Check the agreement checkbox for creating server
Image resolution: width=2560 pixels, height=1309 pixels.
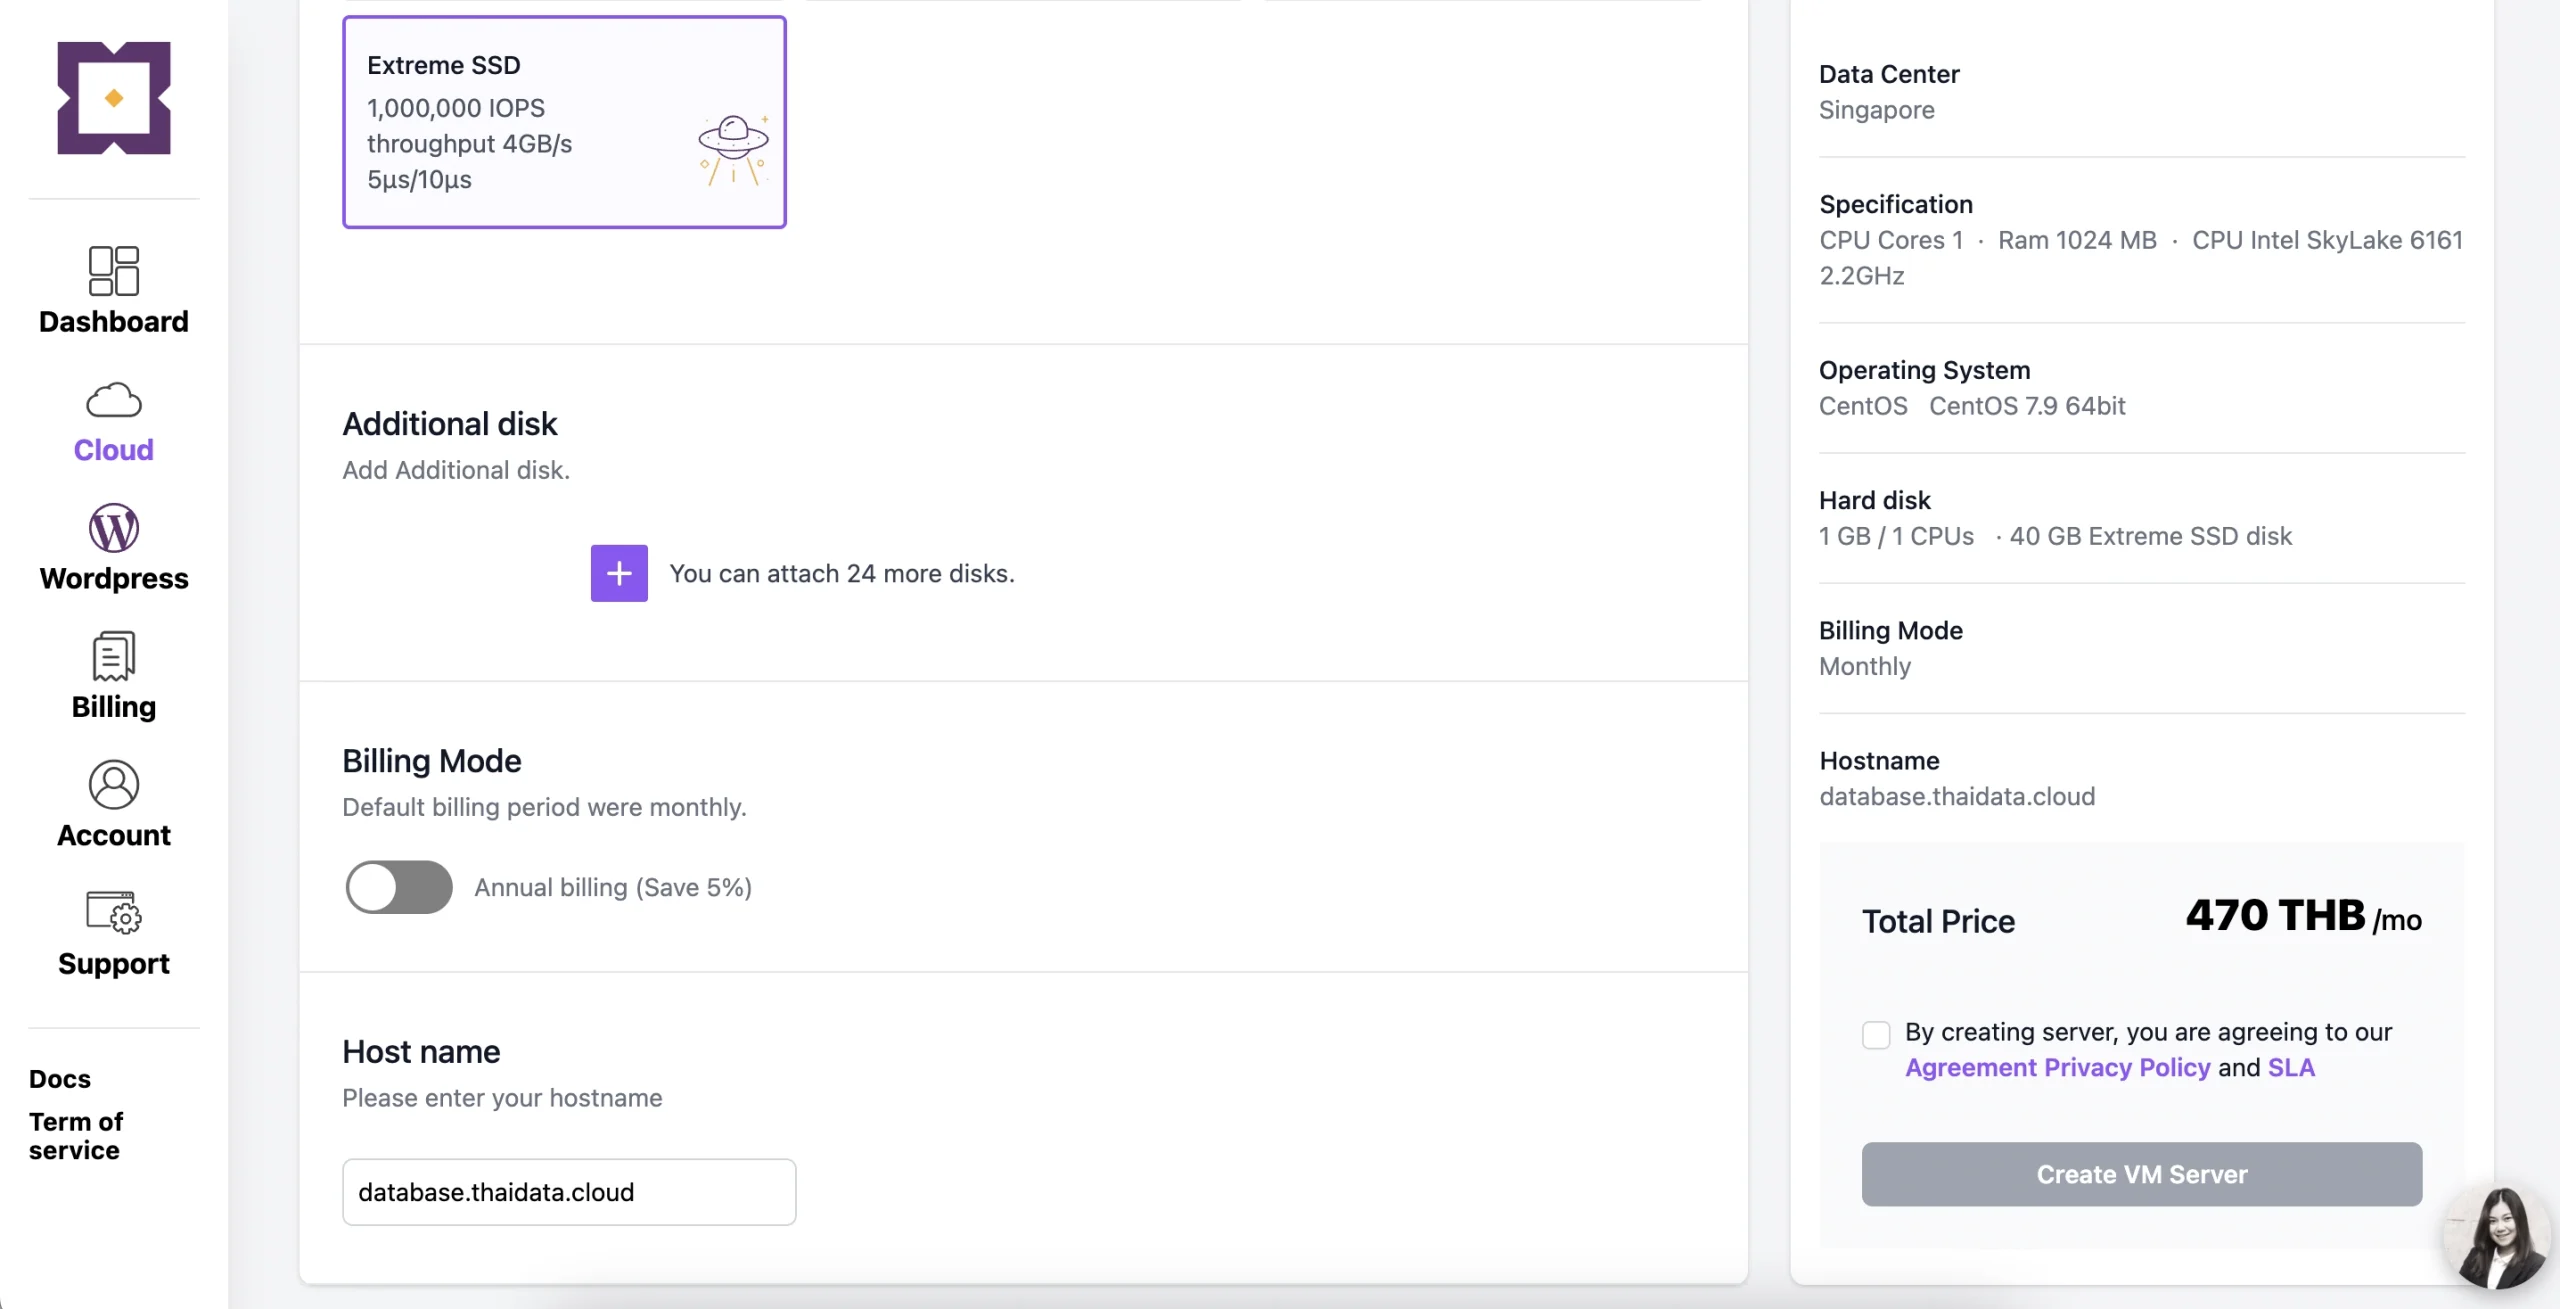click(x=1876, y=1034)
